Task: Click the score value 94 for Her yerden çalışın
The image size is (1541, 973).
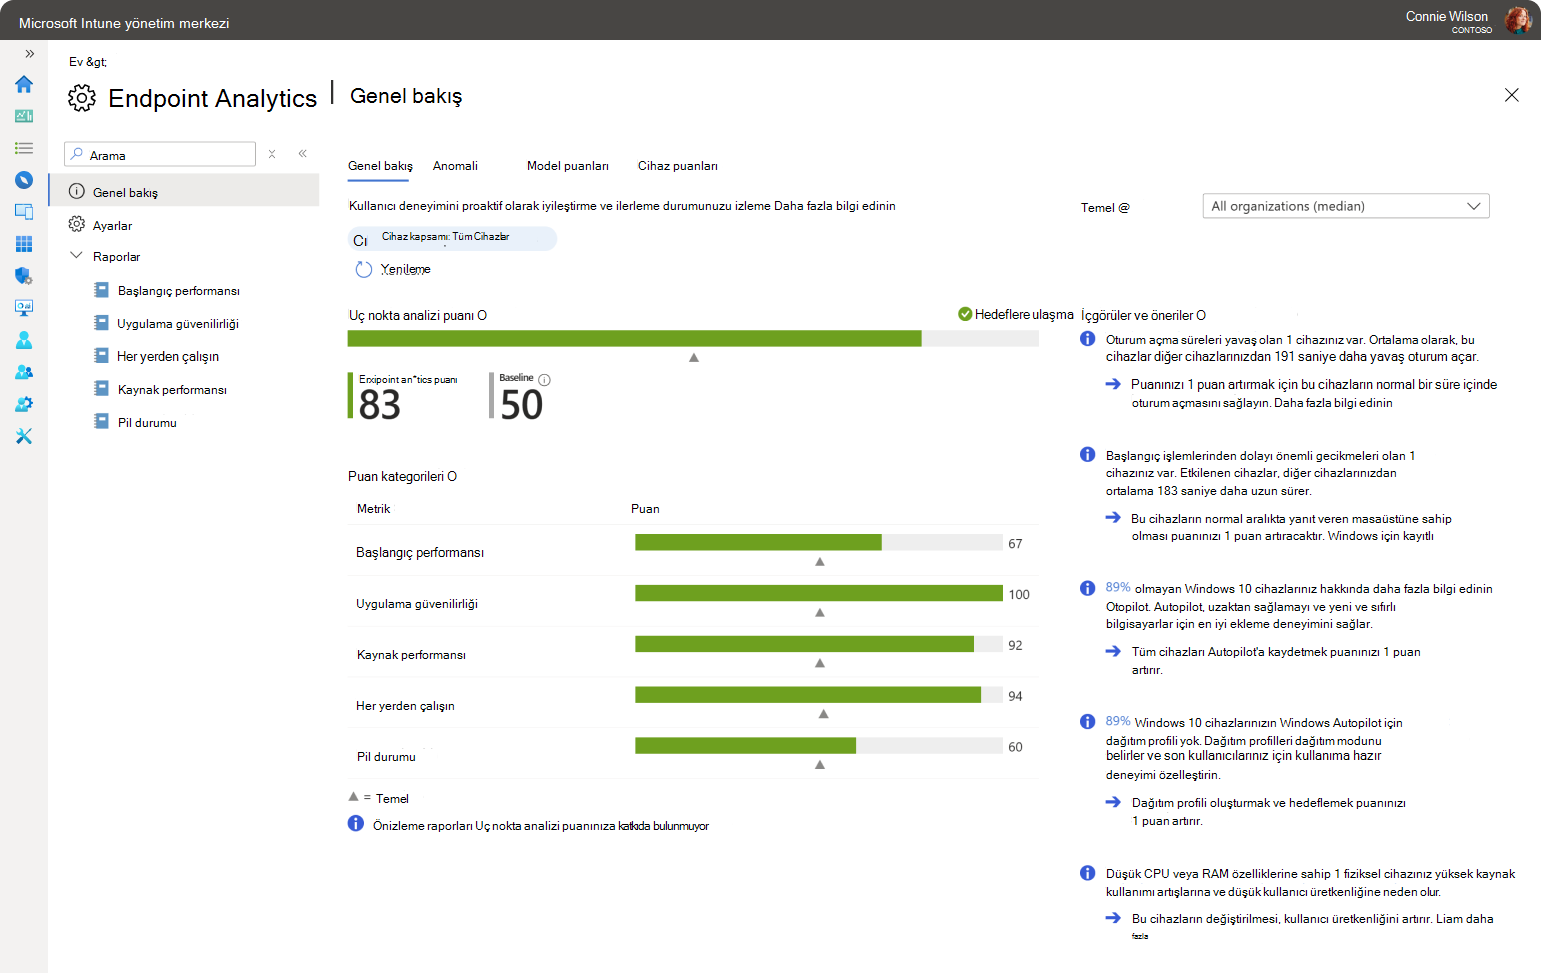Action: 1015,696
